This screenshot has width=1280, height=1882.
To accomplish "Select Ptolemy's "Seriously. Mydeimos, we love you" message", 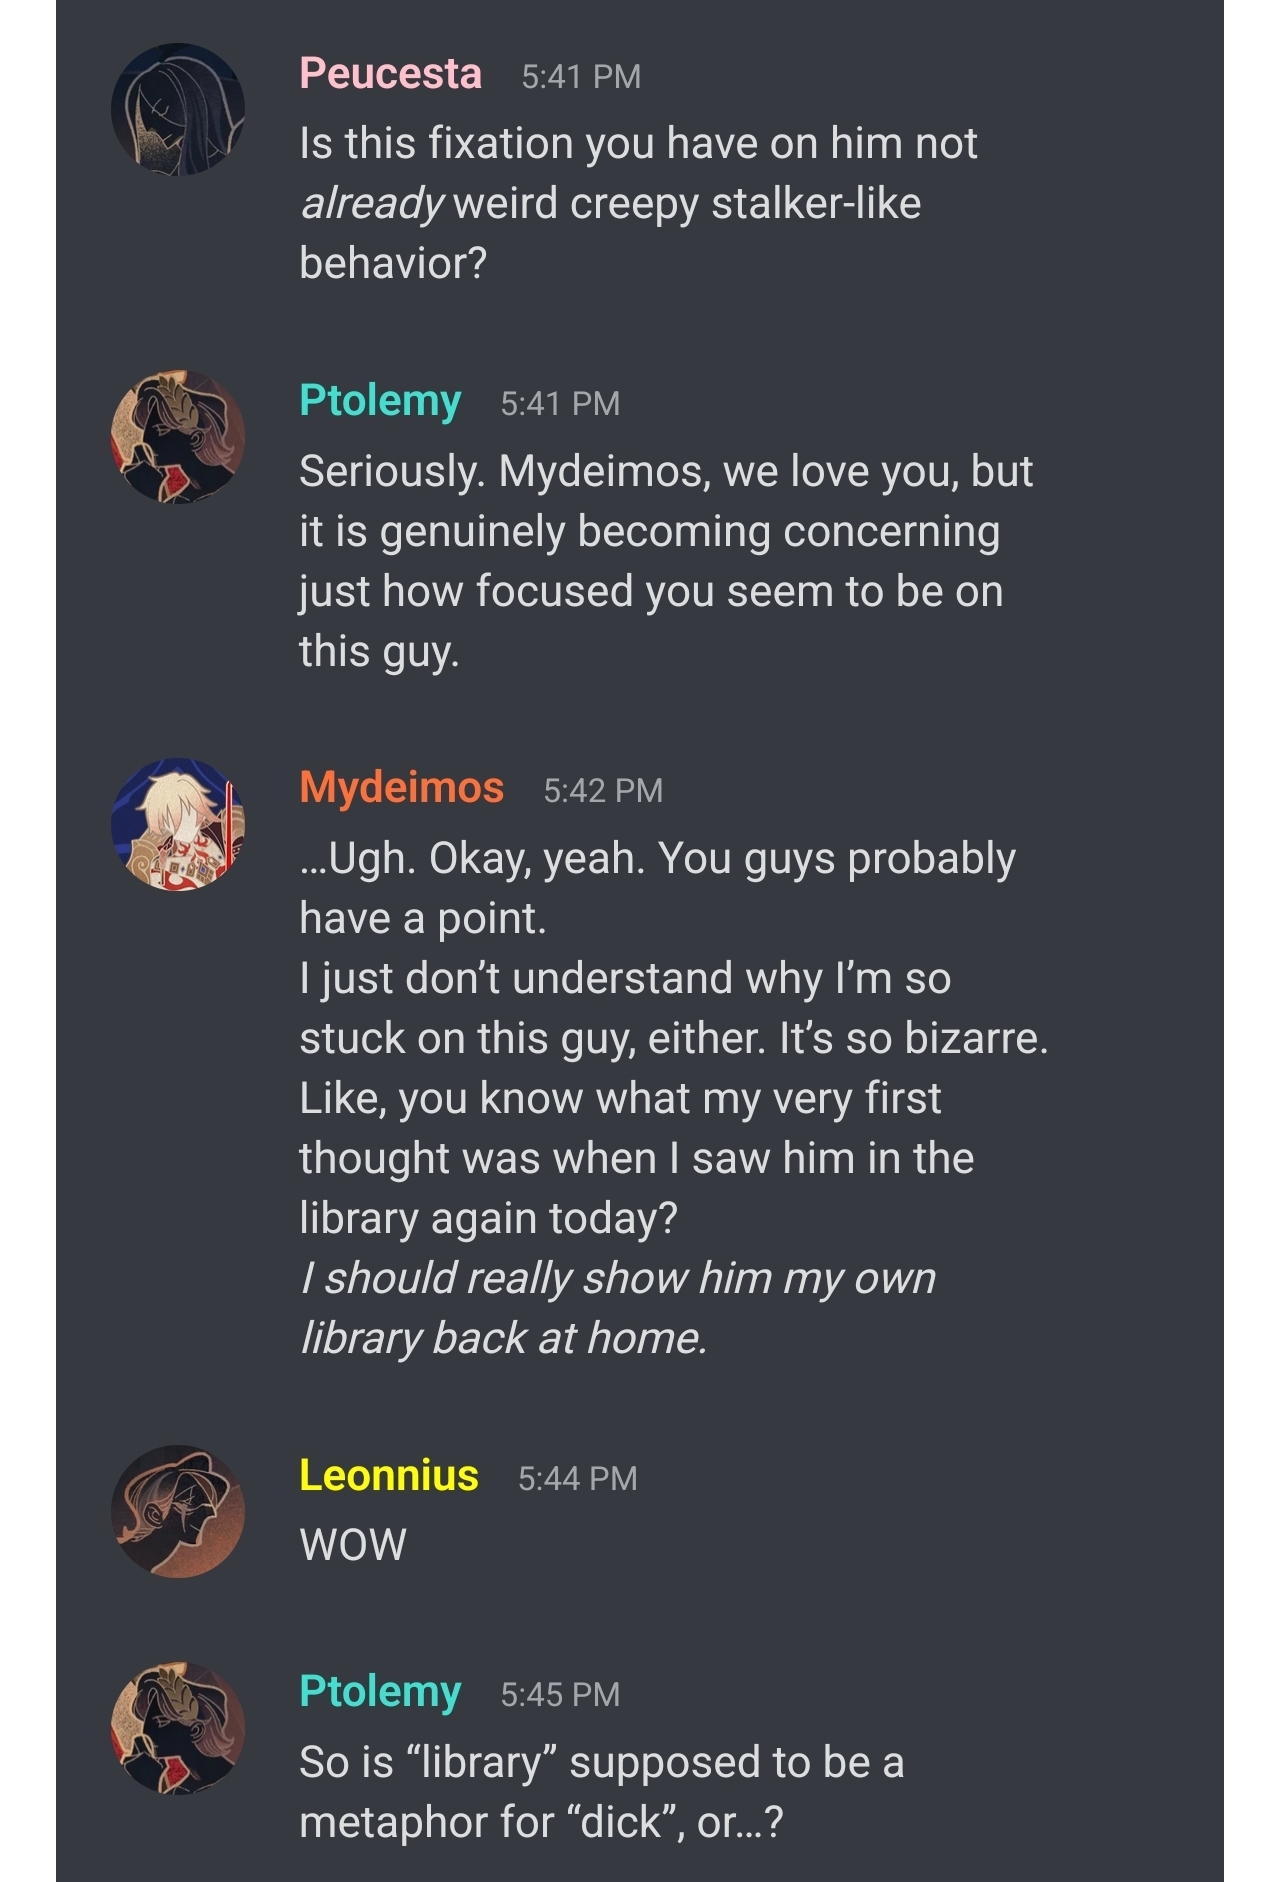I will (x=665, y=561).
